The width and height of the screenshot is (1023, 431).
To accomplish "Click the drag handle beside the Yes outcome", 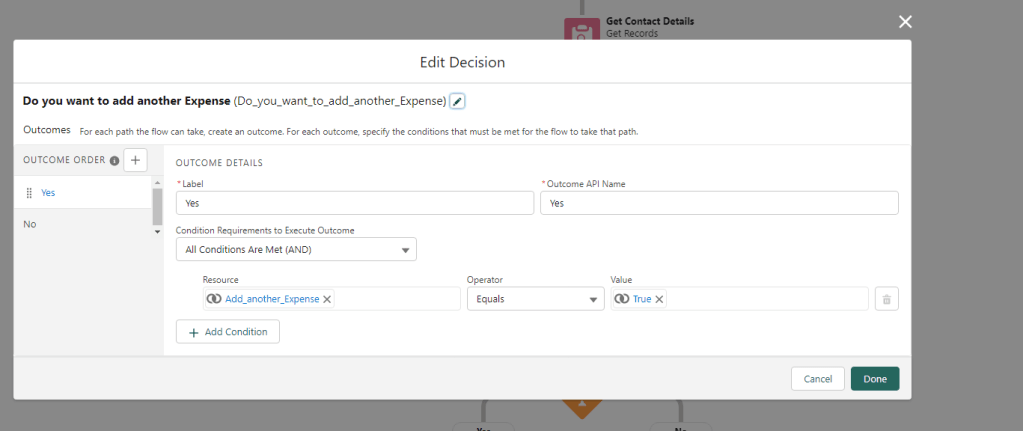I will click(29, 193).
